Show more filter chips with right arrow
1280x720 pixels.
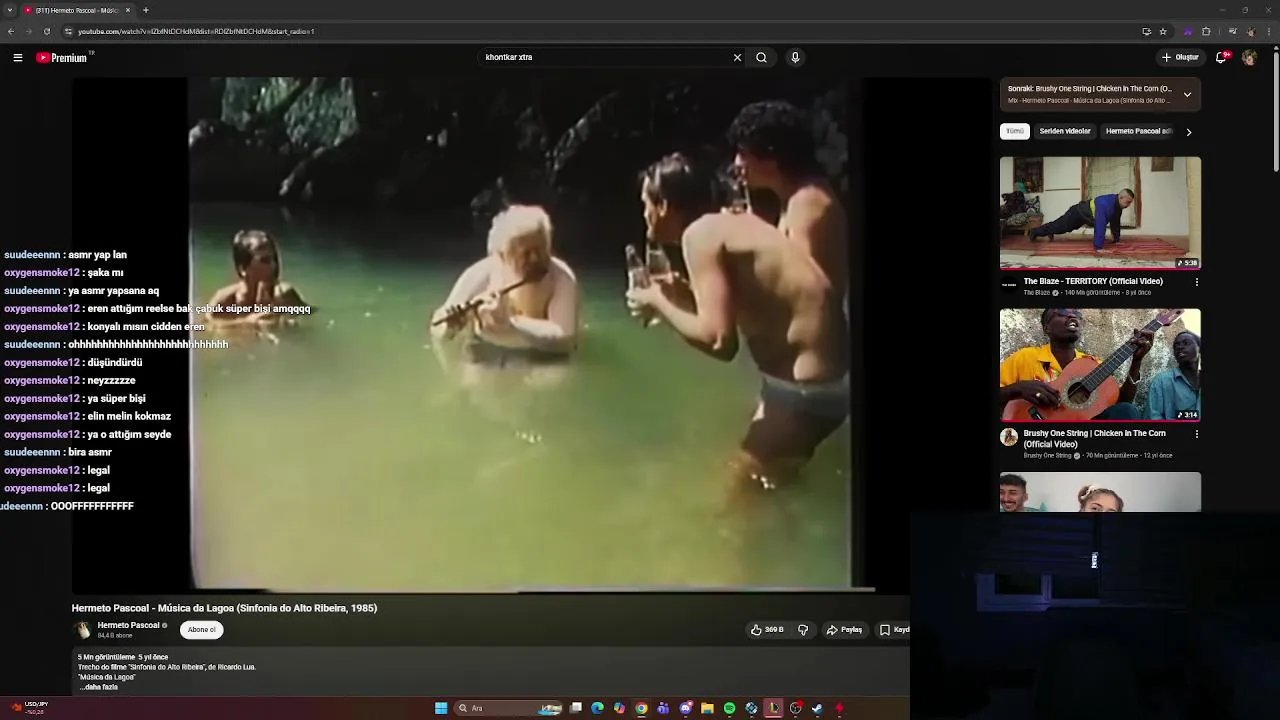1189,132
